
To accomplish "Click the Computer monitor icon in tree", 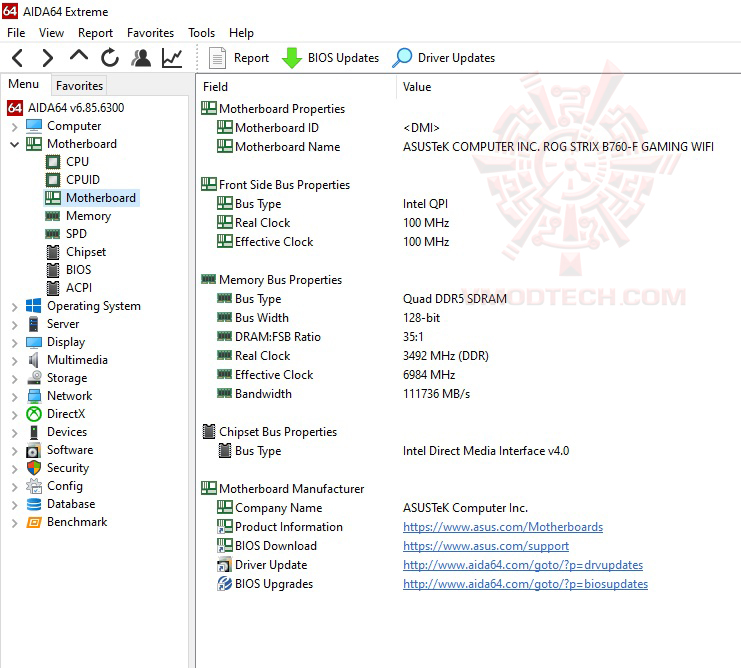I will [x=34, y=126].
